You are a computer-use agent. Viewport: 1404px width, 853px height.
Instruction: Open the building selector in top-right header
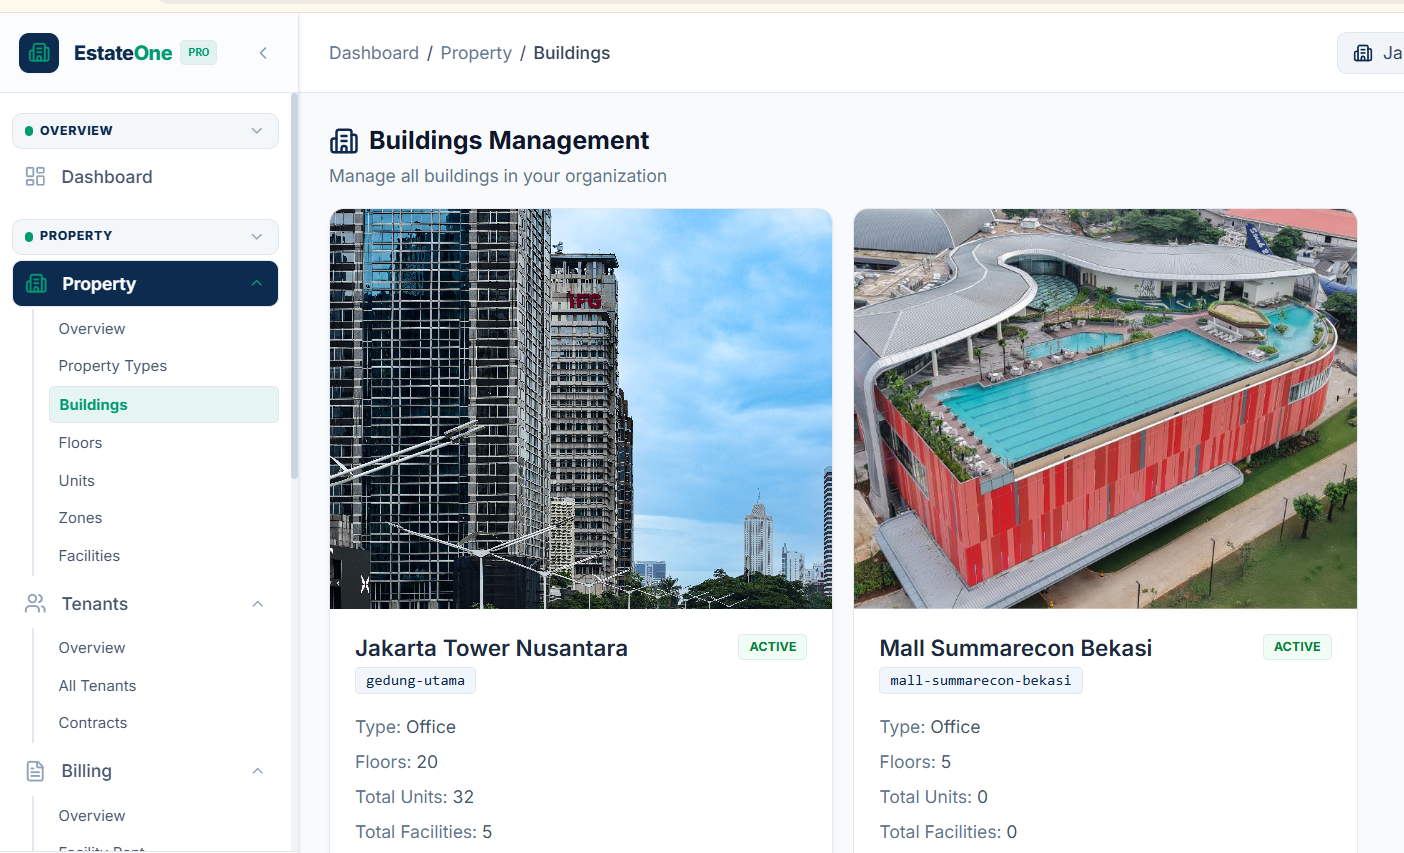click(x=1371, y=53)
